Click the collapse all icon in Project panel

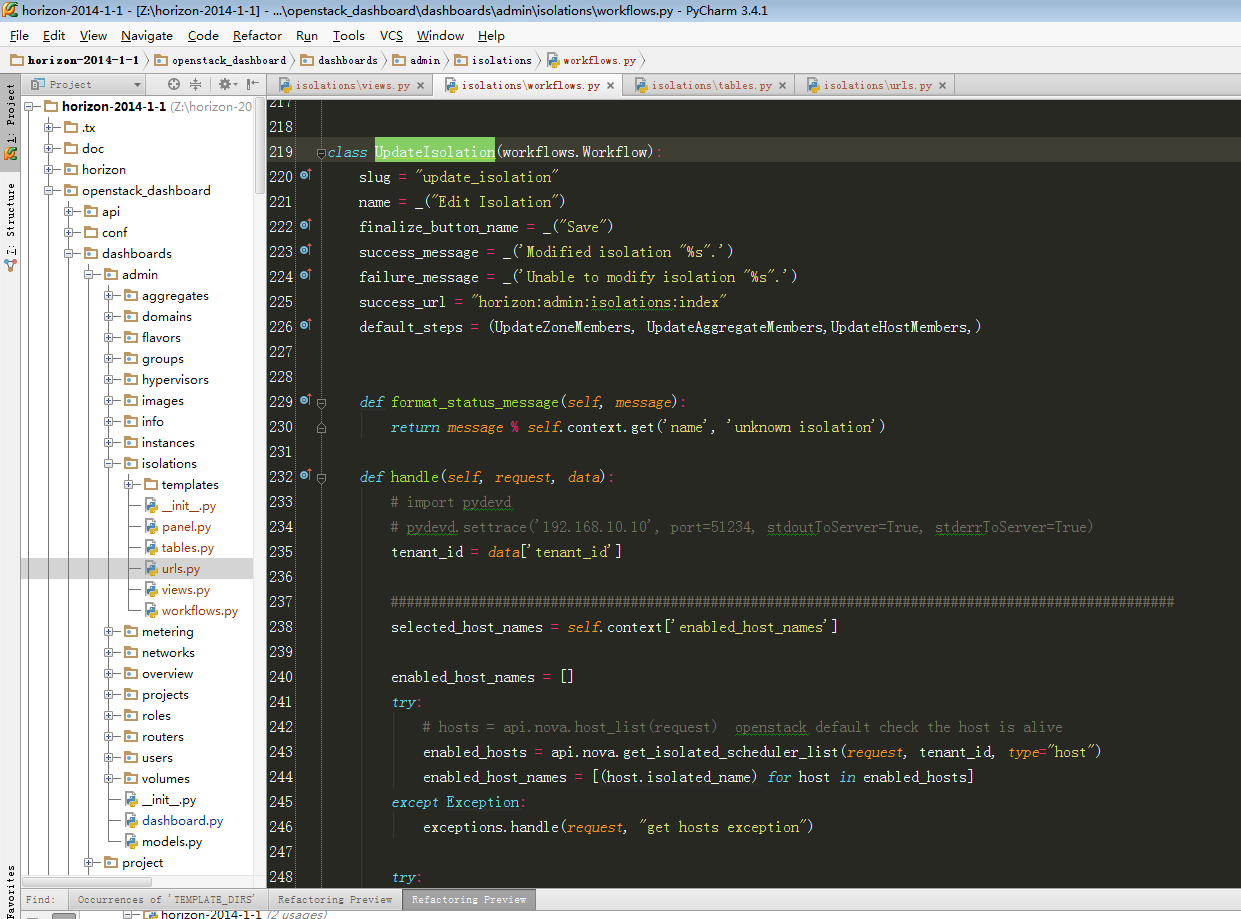pyautogui.click(x=196, y=85)
